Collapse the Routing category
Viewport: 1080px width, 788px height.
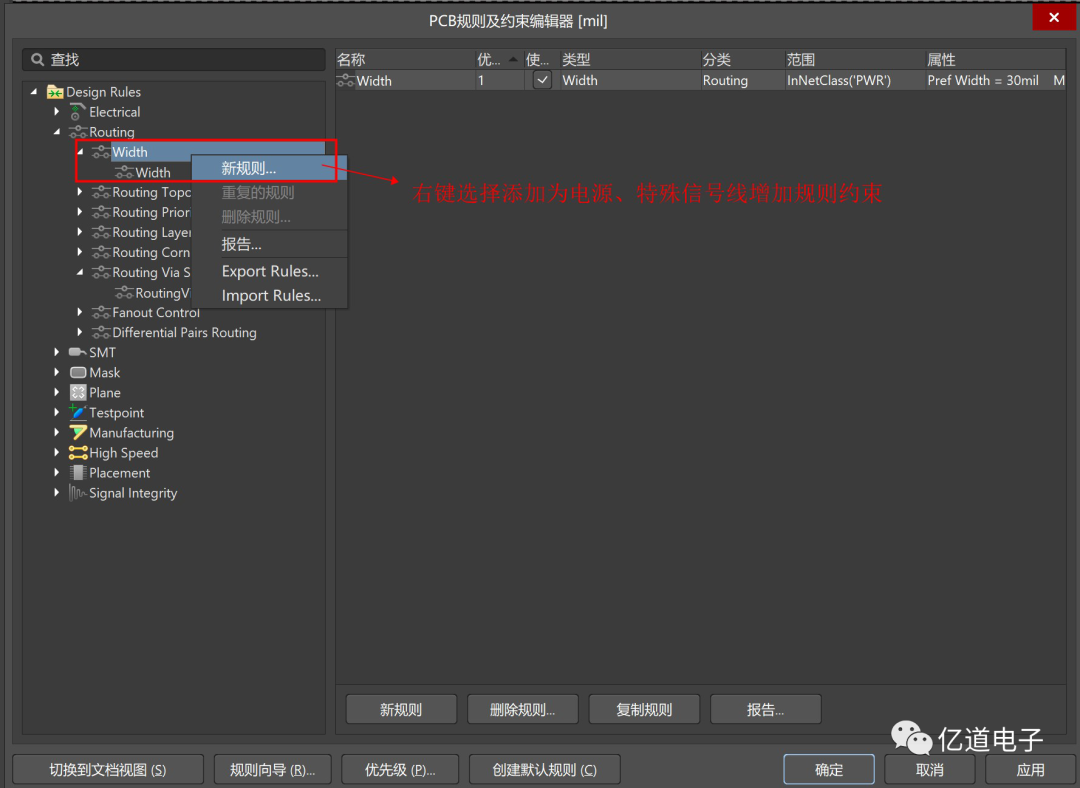[x=57, y=131]
